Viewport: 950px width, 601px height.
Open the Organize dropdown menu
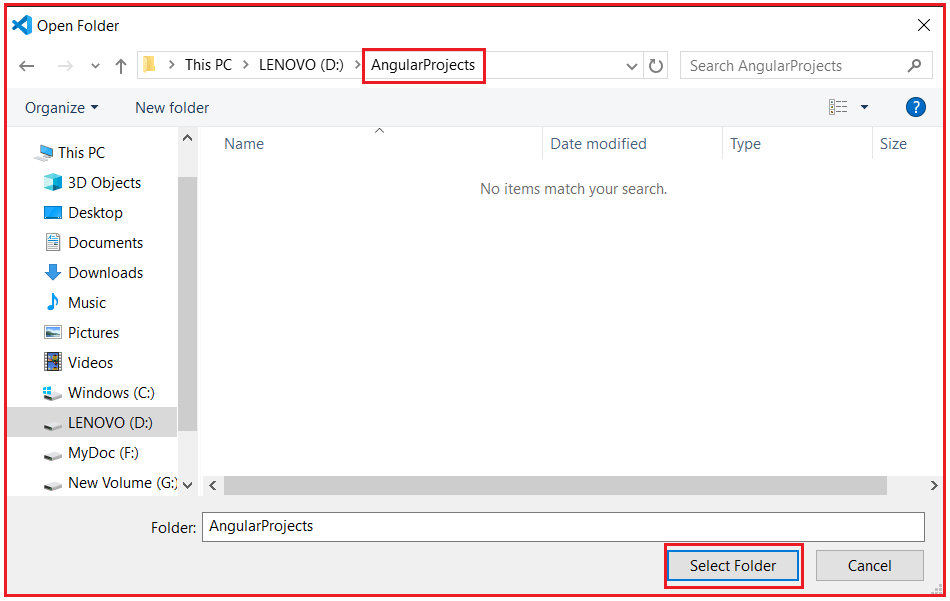point(62,107)
